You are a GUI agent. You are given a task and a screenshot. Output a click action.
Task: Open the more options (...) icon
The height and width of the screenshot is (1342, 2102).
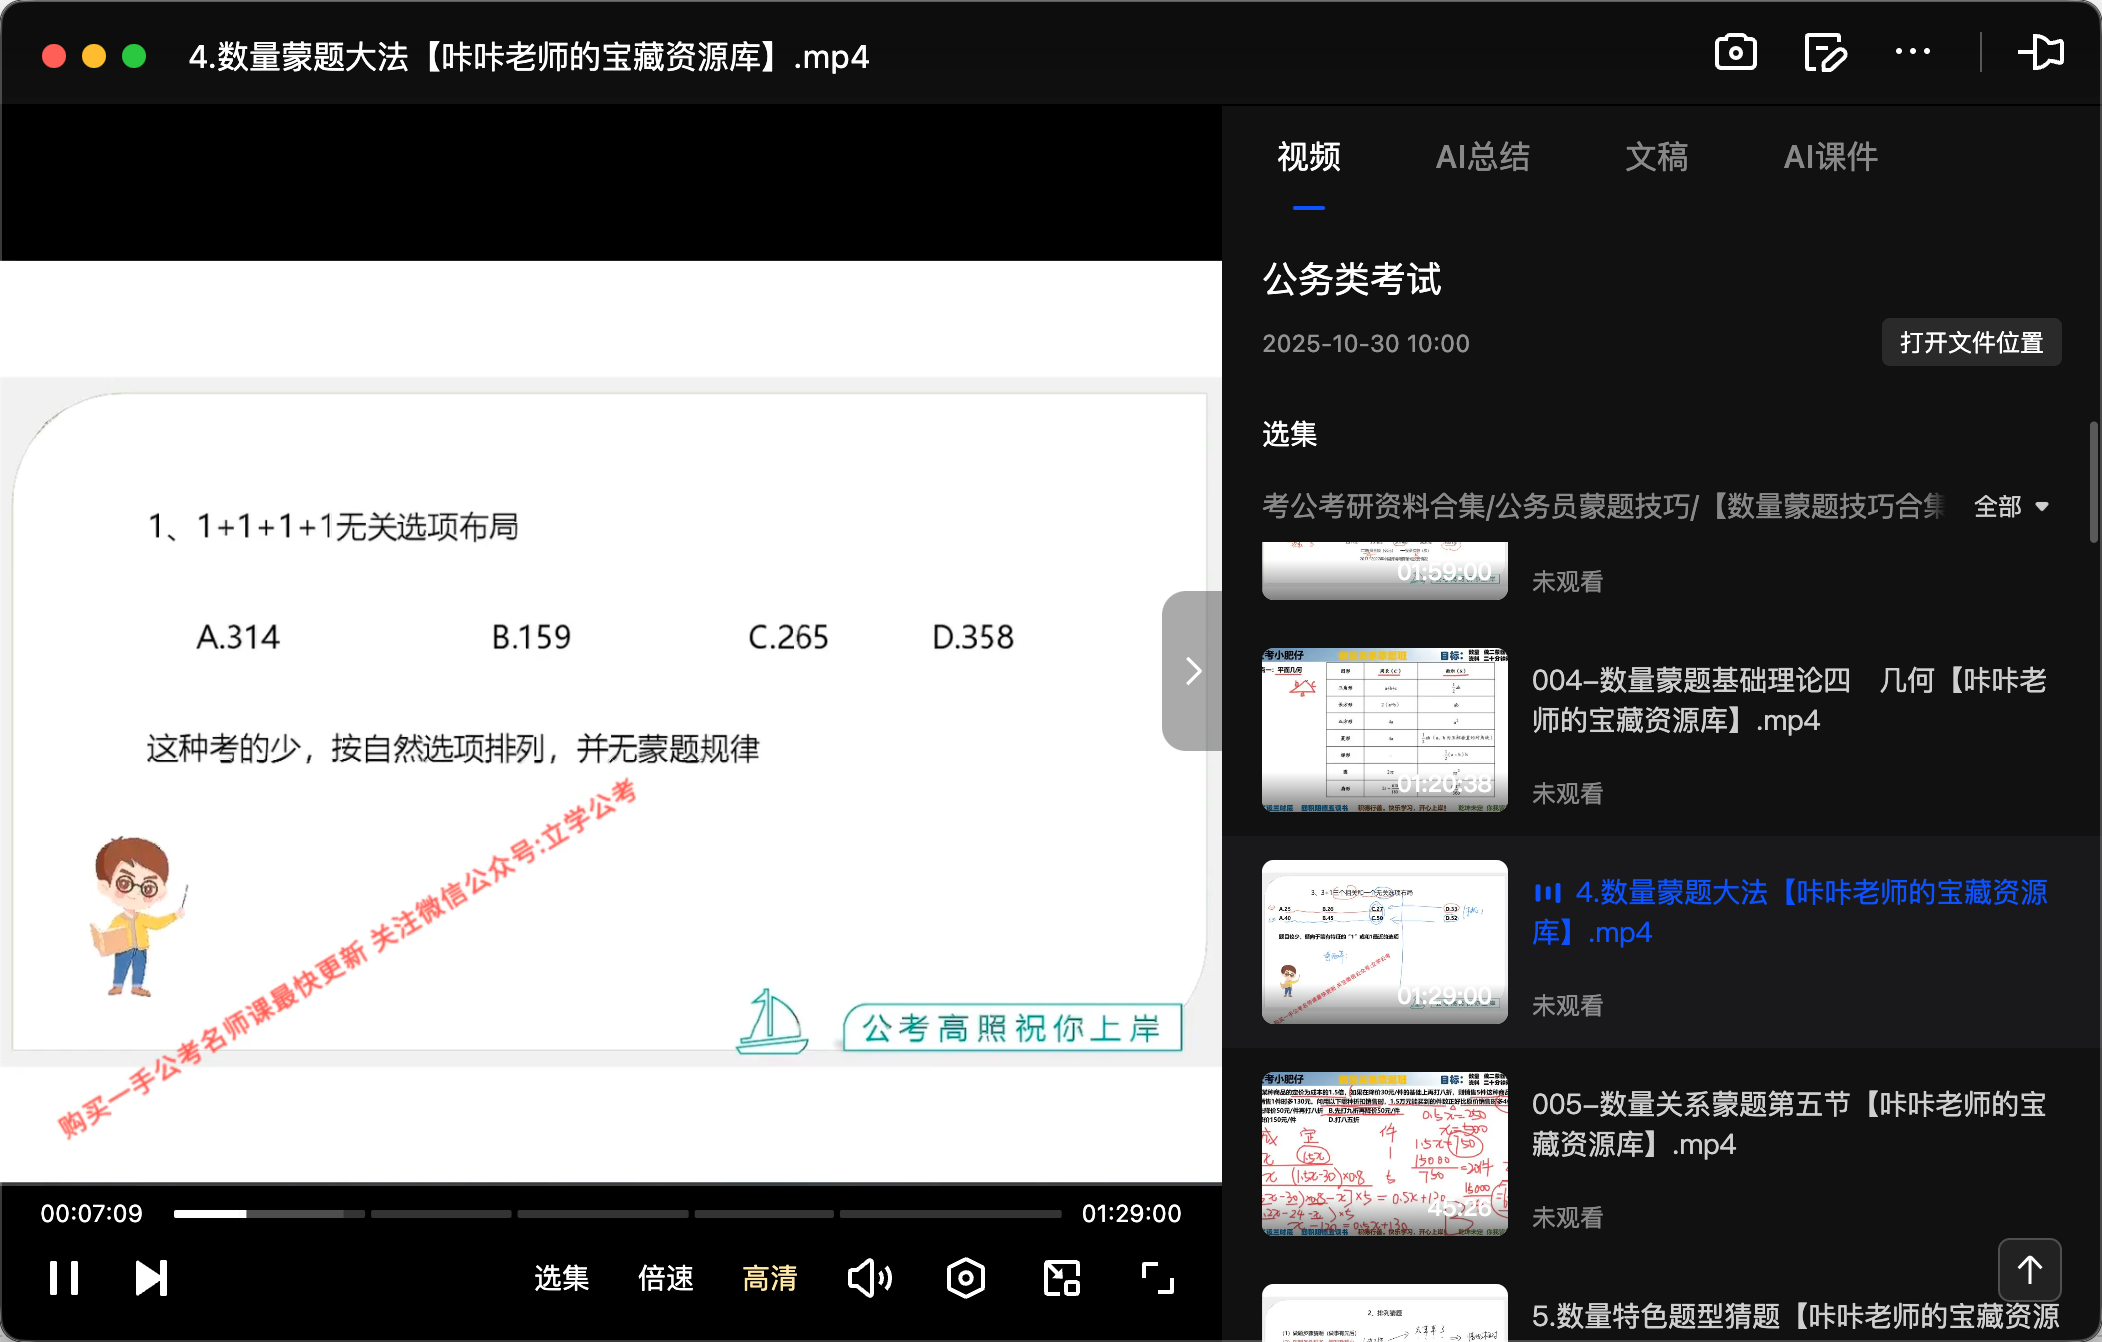click(x=1913, y=52)
